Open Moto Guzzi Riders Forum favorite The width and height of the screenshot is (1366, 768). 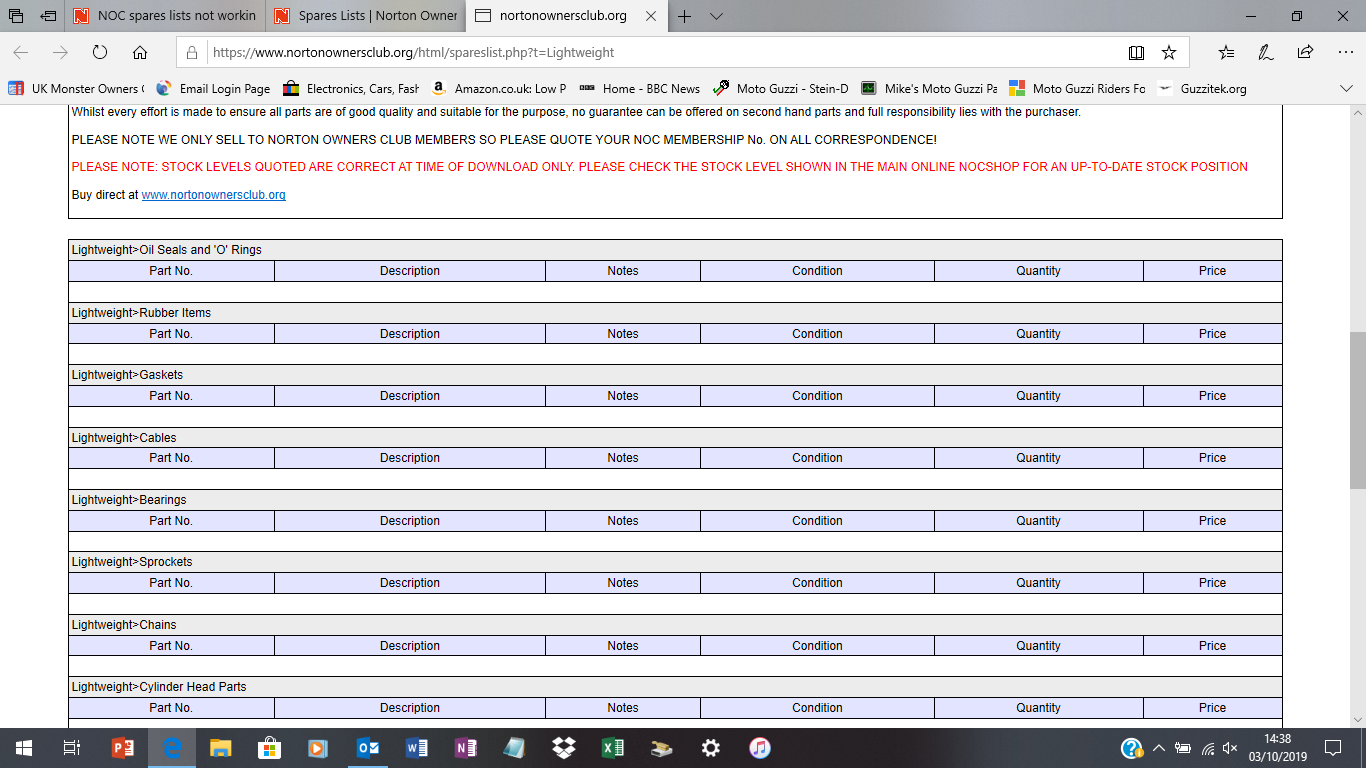coord(1077,88)
